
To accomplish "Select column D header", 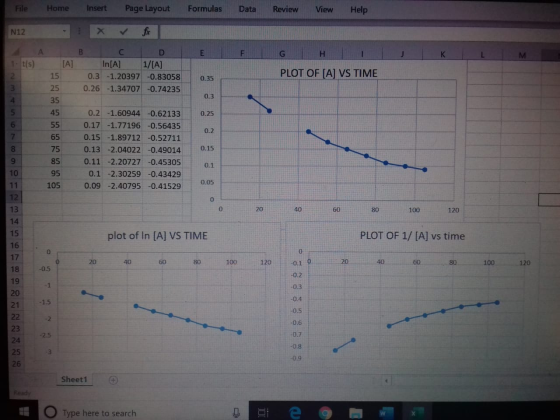I will click(x=161, y=53).
